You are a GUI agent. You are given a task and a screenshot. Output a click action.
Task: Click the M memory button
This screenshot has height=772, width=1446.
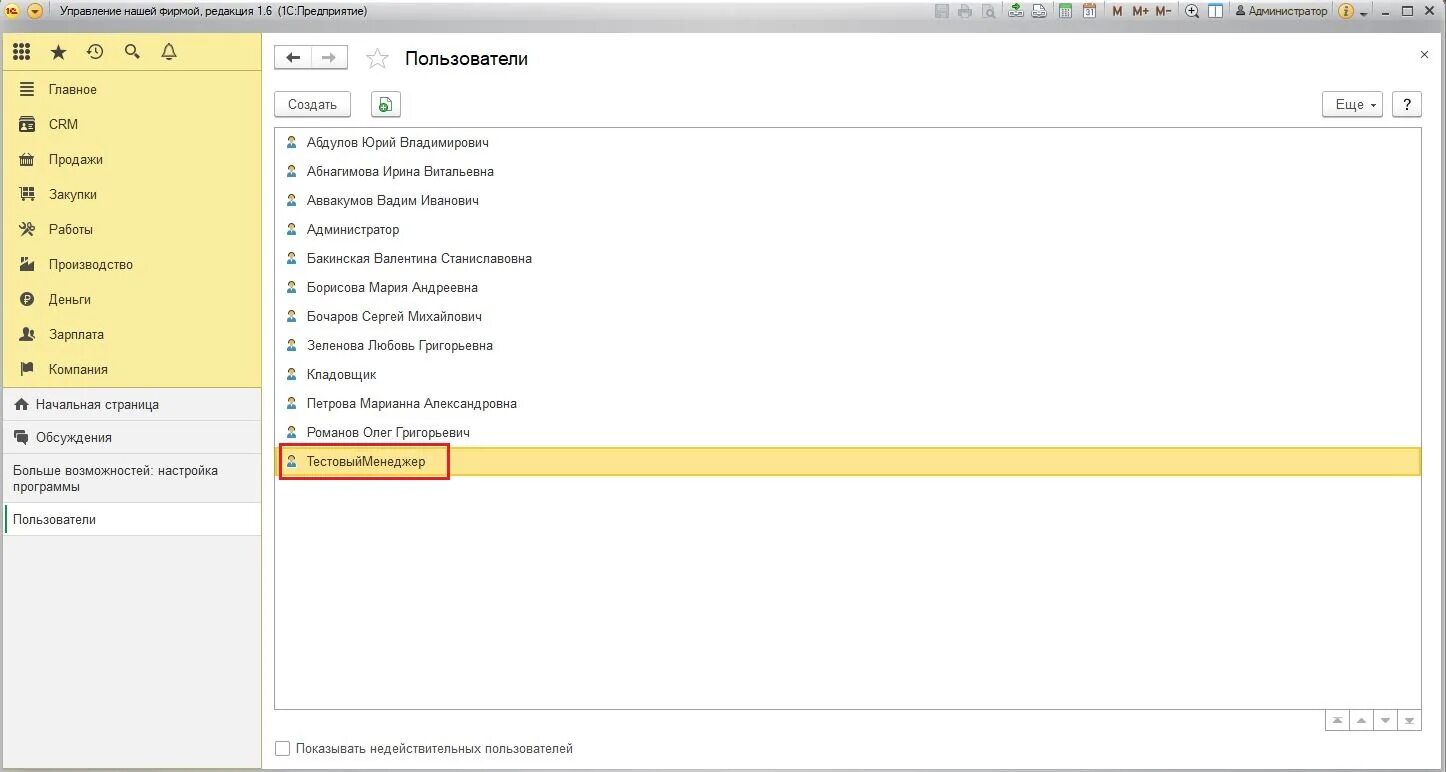(1117, 11)
